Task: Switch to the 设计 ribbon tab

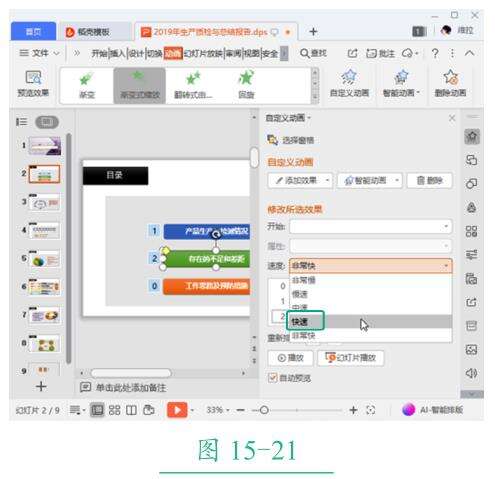Action: pos(136,53)
